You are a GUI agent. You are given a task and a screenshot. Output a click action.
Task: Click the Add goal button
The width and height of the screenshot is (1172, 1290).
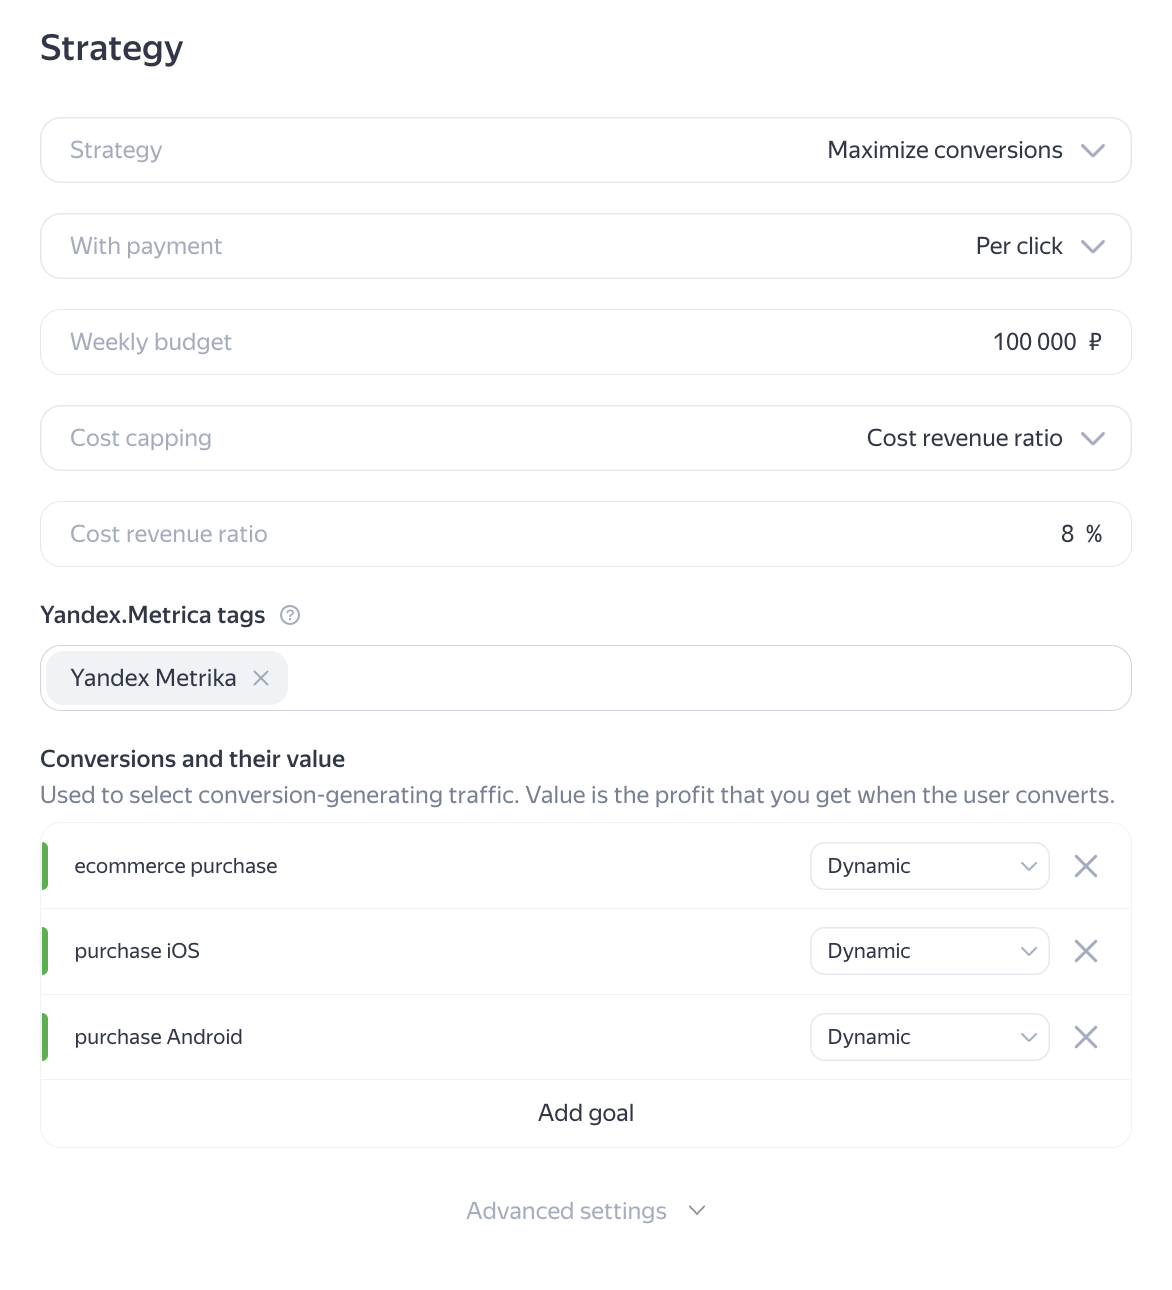pyautogui.click(x=585, y=1113)
